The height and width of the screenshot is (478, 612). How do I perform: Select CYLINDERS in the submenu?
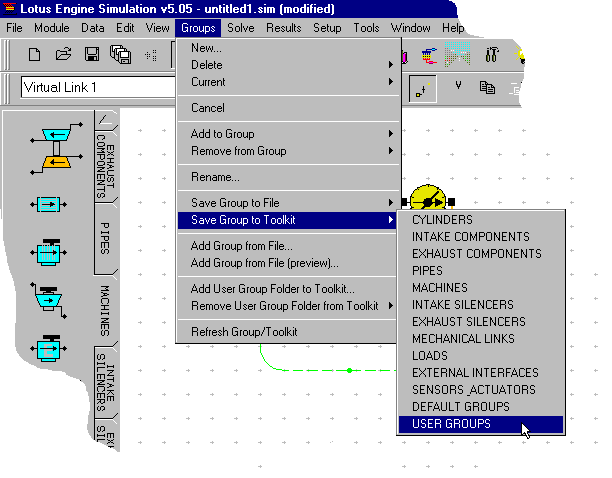click(481, 220)
